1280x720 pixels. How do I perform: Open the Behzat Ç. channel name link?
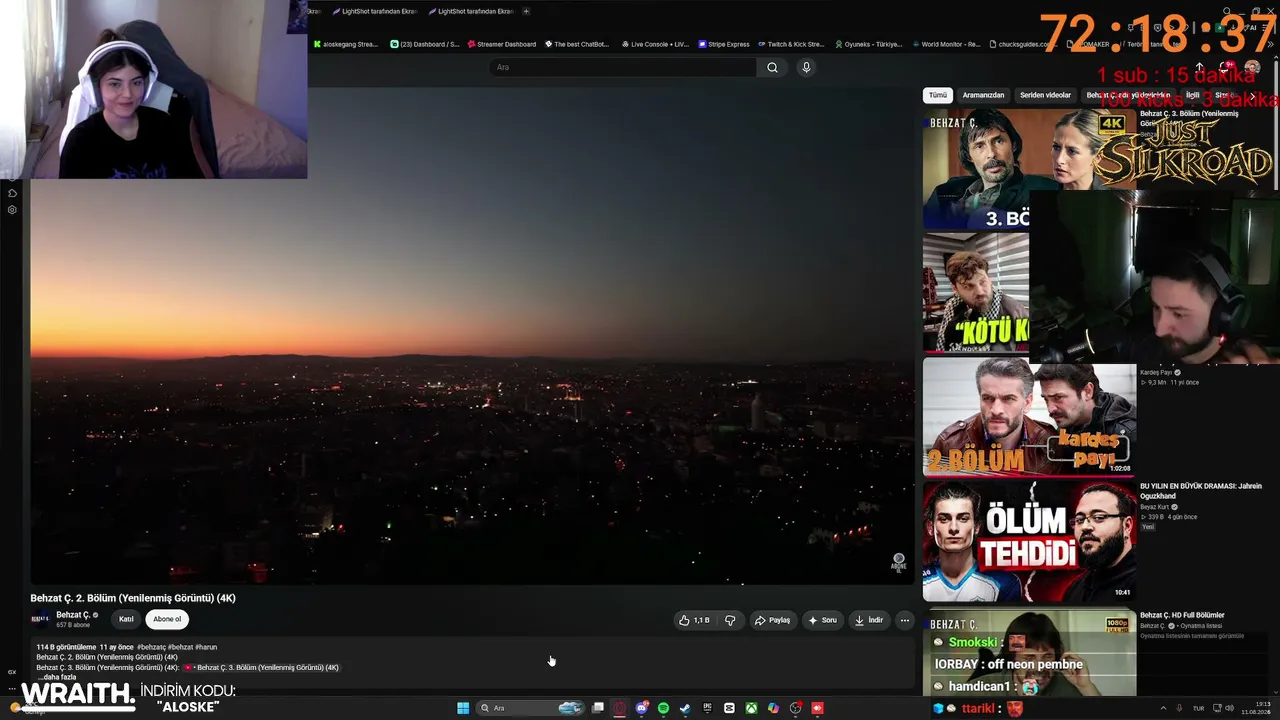pos(73,615)
